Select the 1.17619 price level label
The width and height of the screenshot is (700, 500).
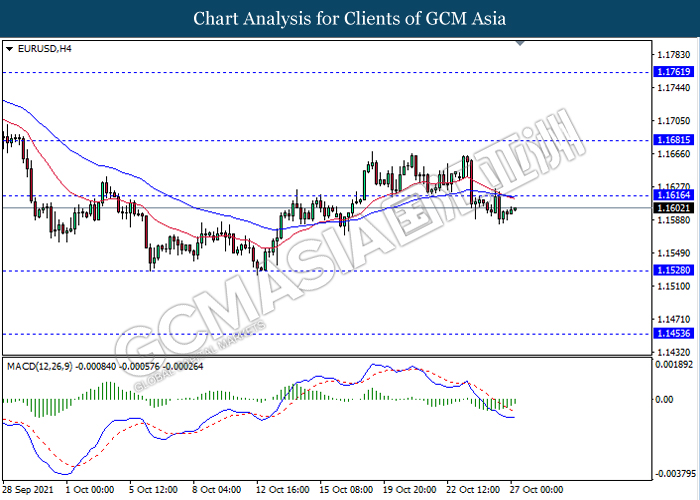[674, 71]
